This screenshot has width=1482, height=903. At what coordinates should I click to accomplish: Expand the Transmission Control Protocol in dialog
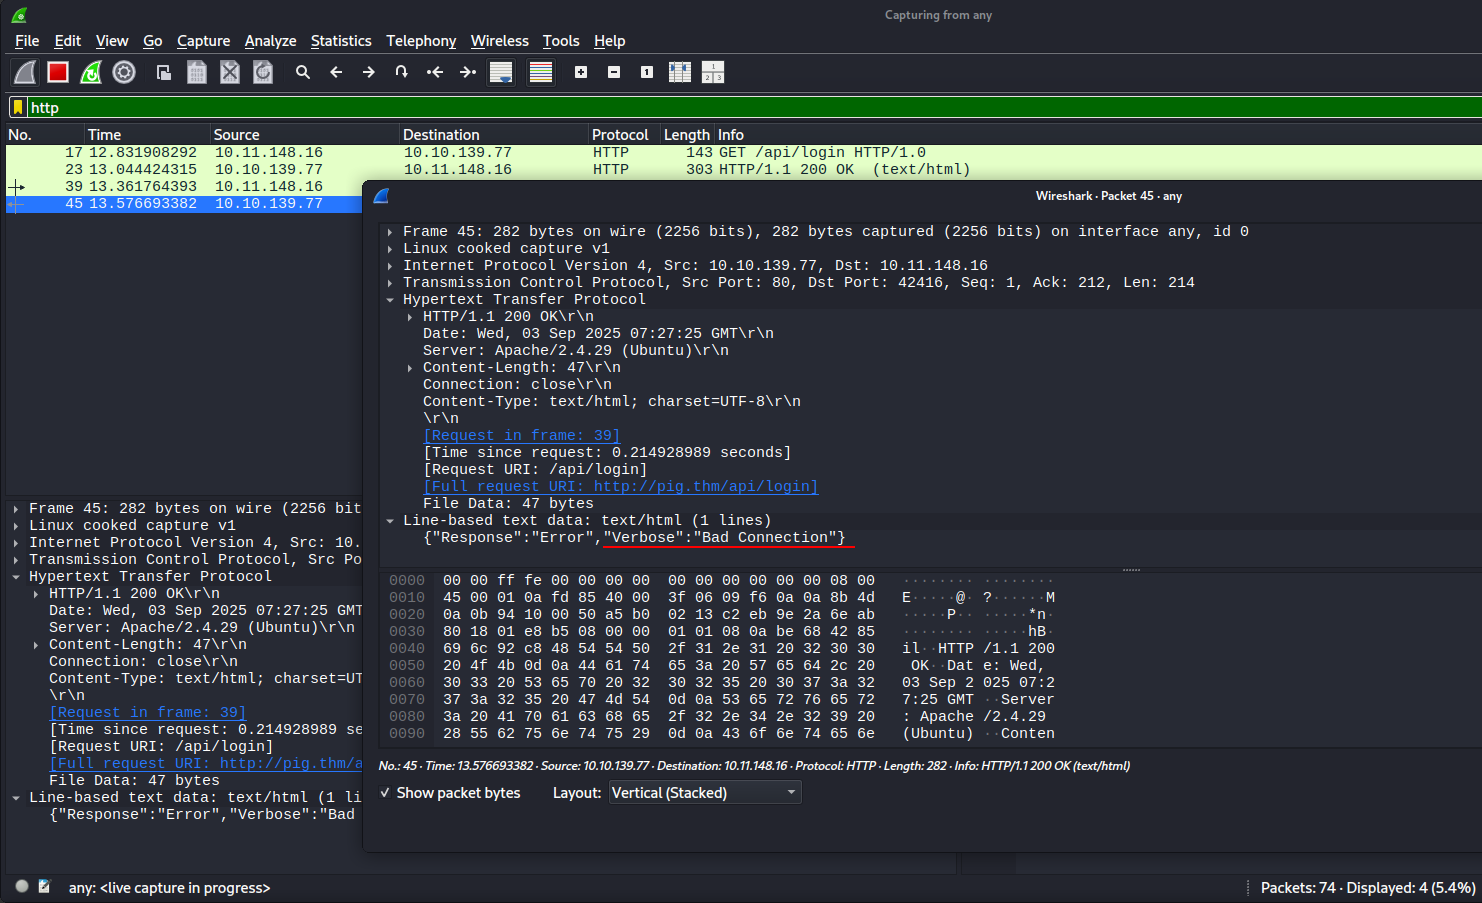coord(390,283)
